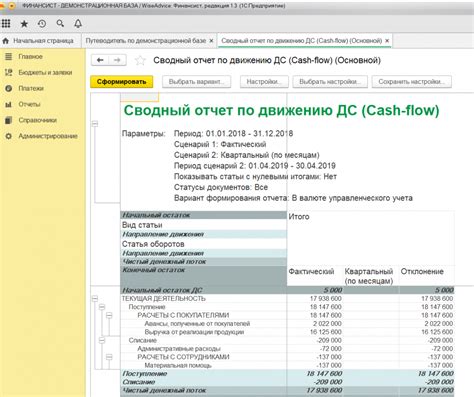Click the Справочники book icon
474x397 pixels.
(9, 120)
